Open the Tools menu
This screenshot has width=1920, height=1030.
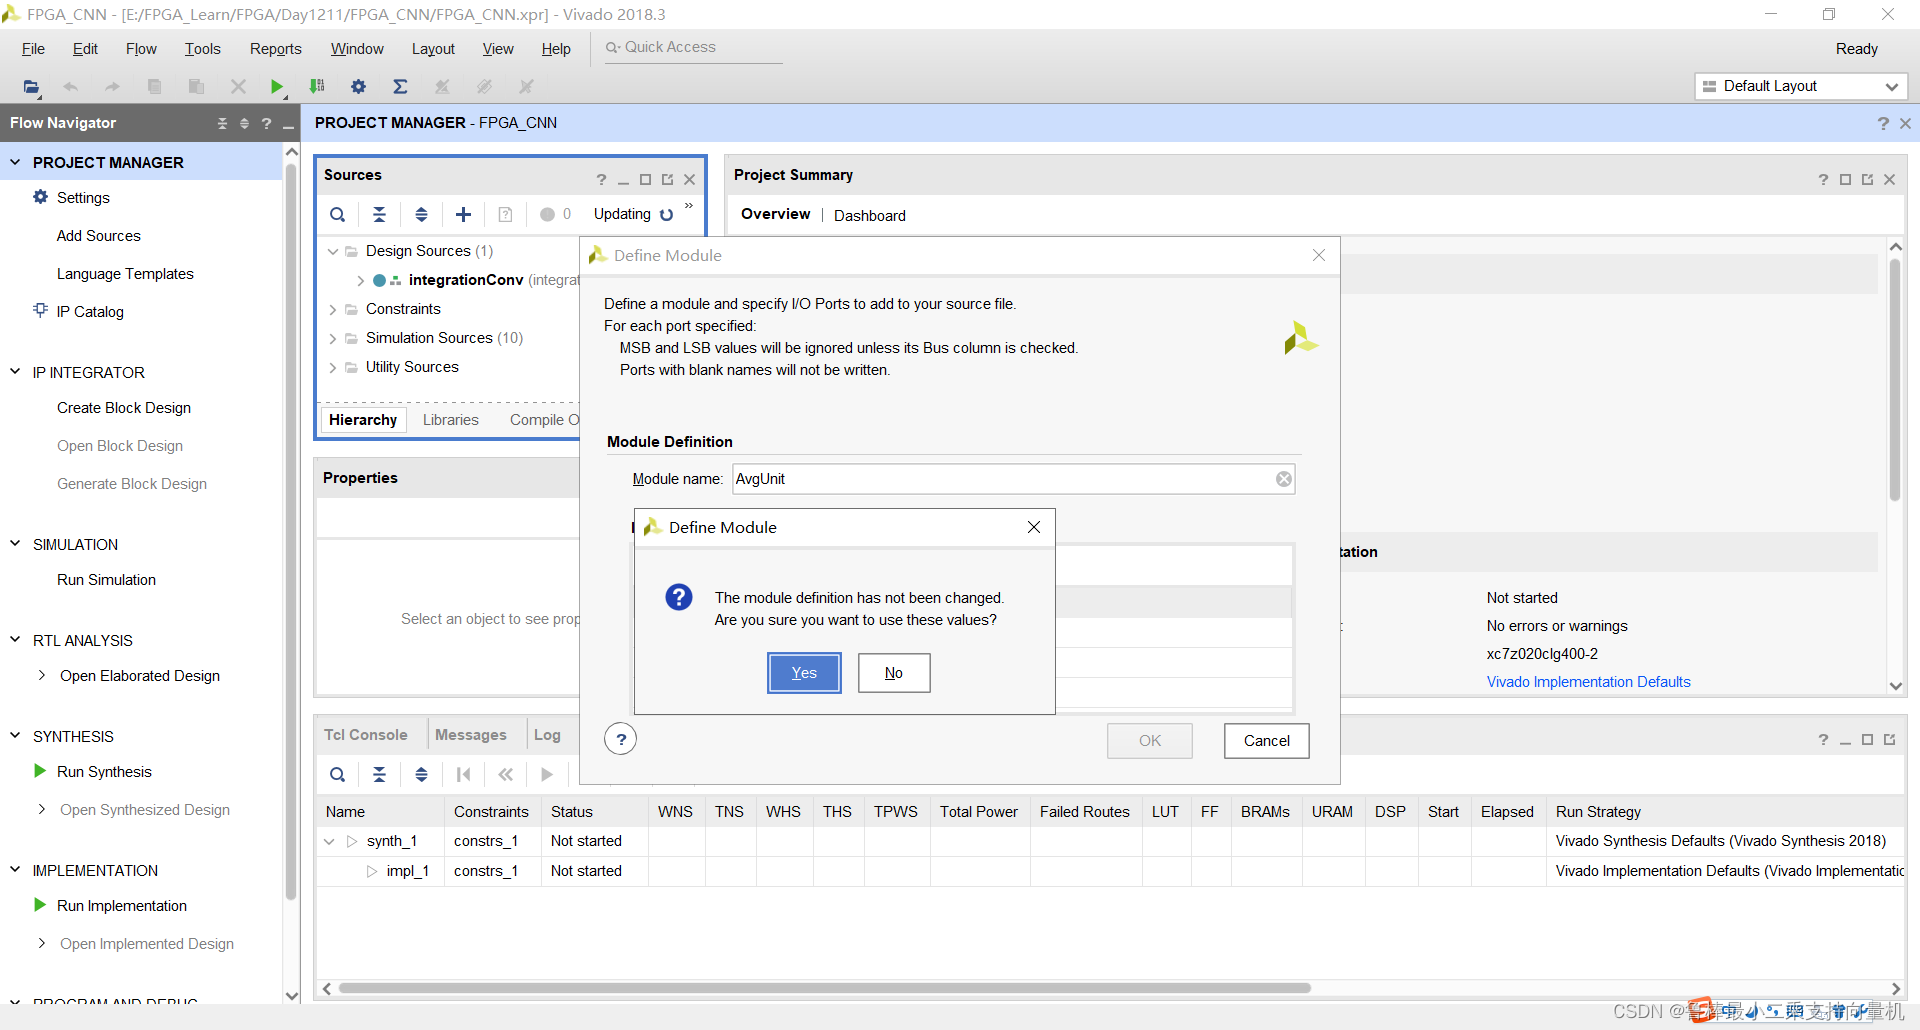202,49
